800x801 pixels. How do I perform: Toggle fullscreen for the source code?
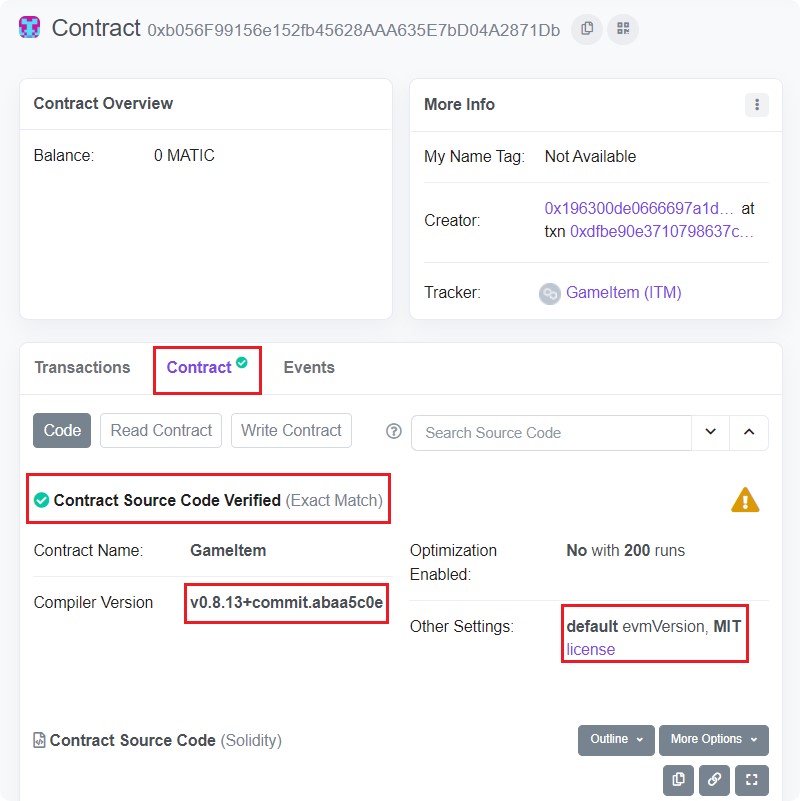pyautogui.click(x=751, y=780)
